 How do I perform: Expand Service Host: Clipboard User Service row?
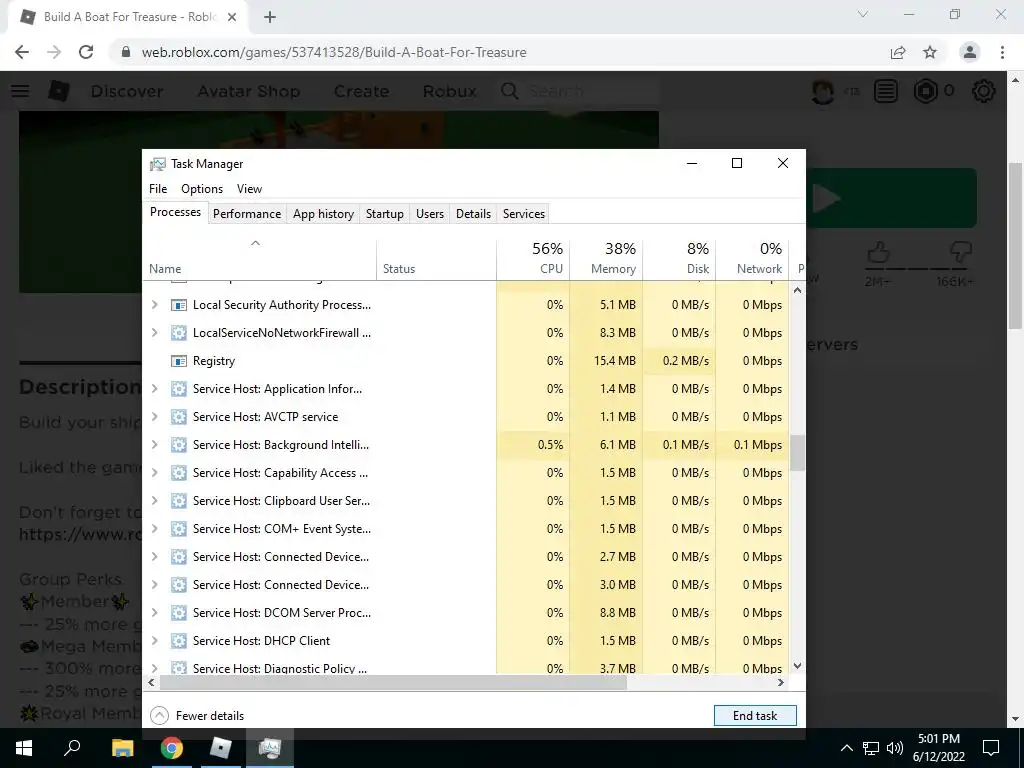[155, 501]
